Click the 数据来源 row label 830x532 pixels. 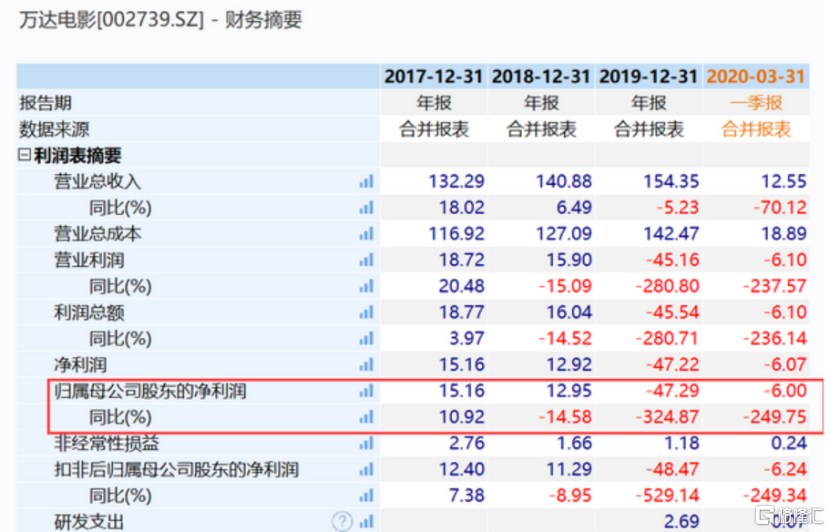click(x=55, y=129)
